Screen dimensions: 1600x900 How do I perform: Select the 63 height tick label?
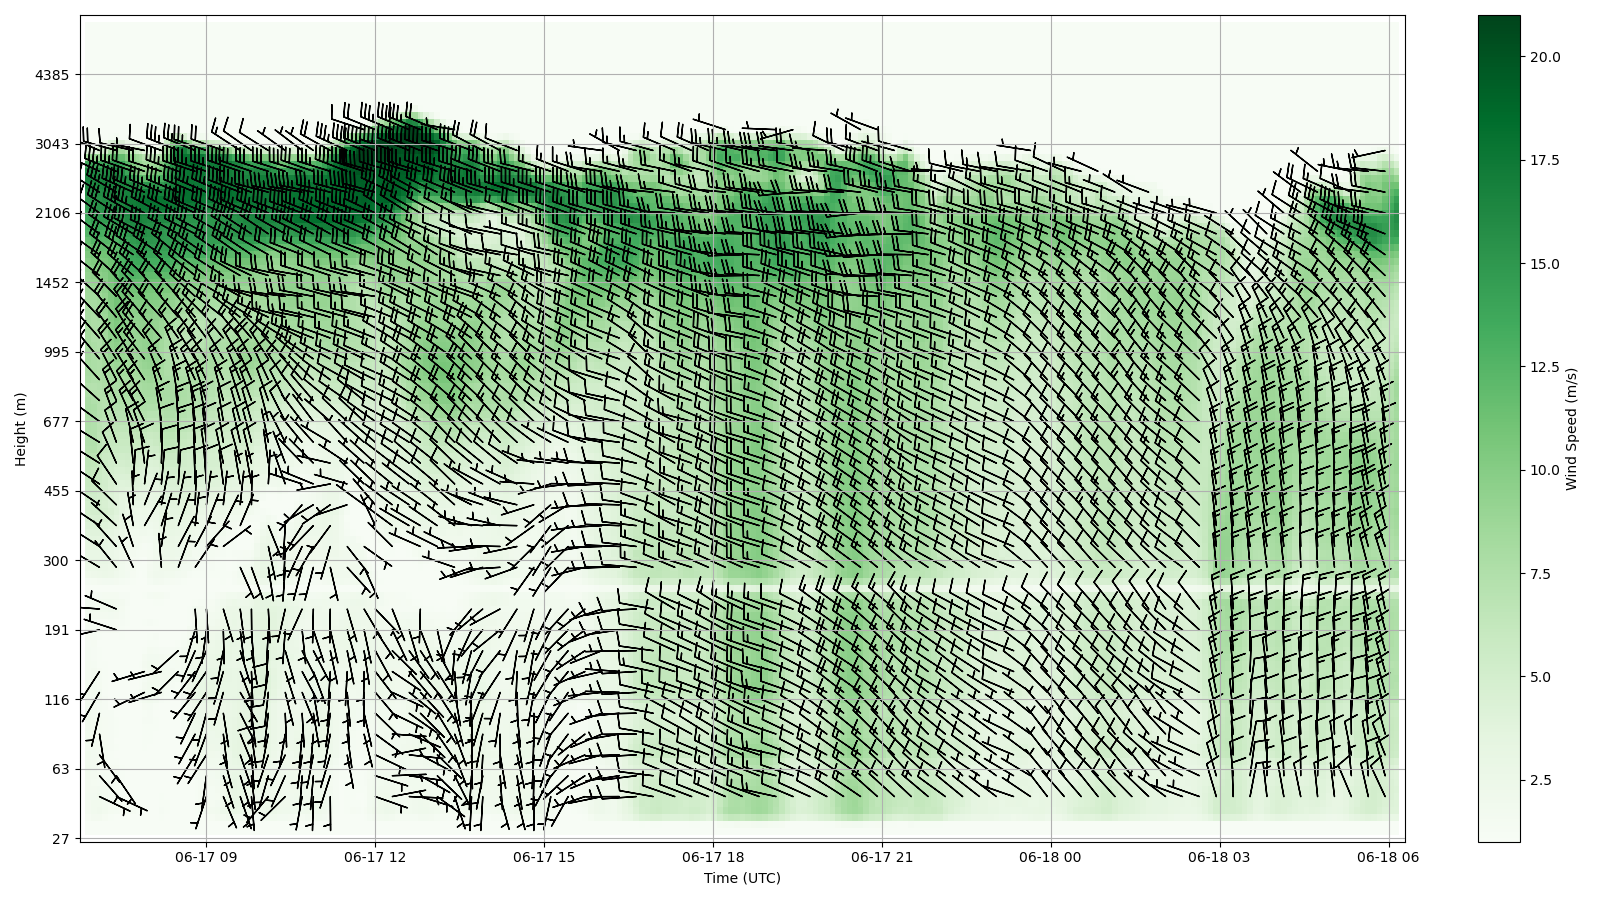pos(59,769)
